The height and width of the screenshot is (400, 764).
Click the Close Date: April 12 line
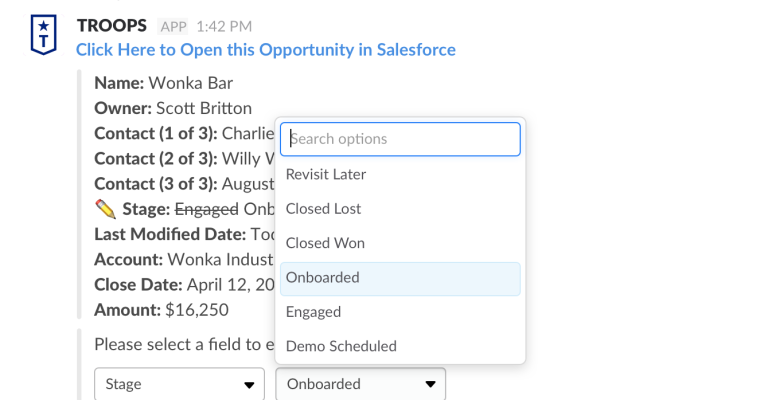(x=180, y=285)
